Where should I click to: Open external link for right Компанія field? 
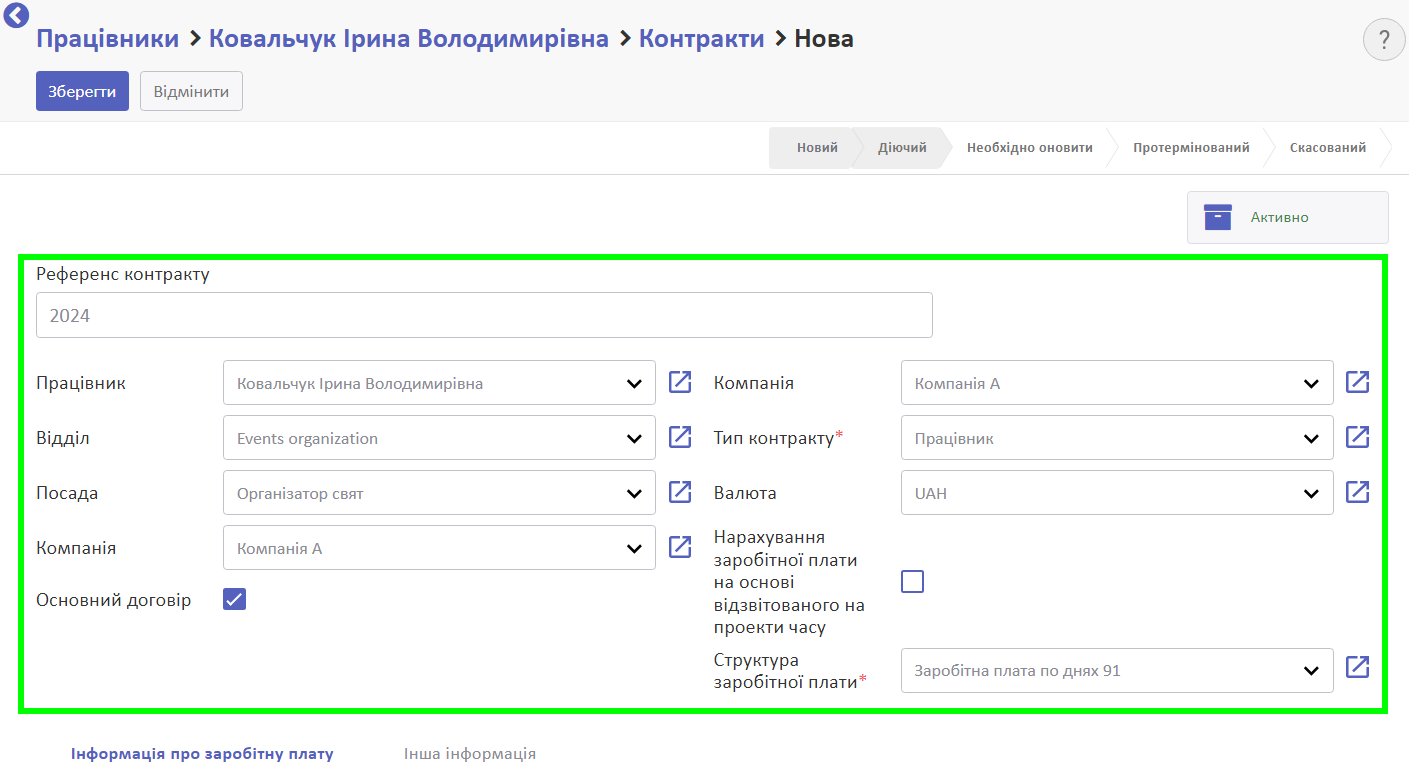click(x=1357, y=382)
